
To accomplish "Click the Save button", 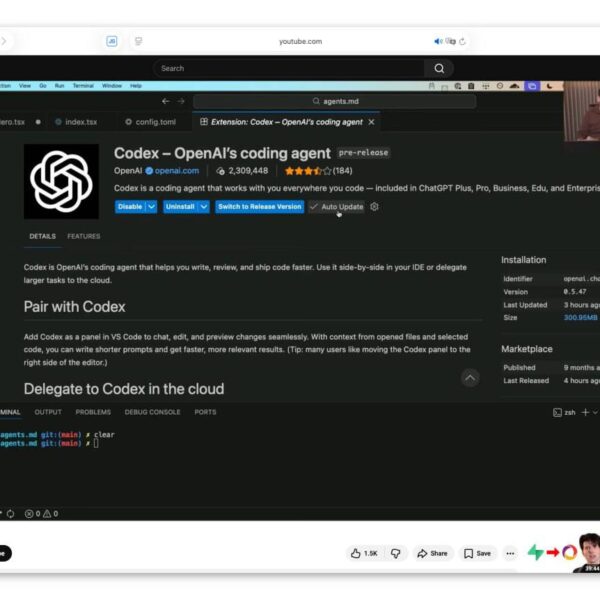I will pos(478,553).
